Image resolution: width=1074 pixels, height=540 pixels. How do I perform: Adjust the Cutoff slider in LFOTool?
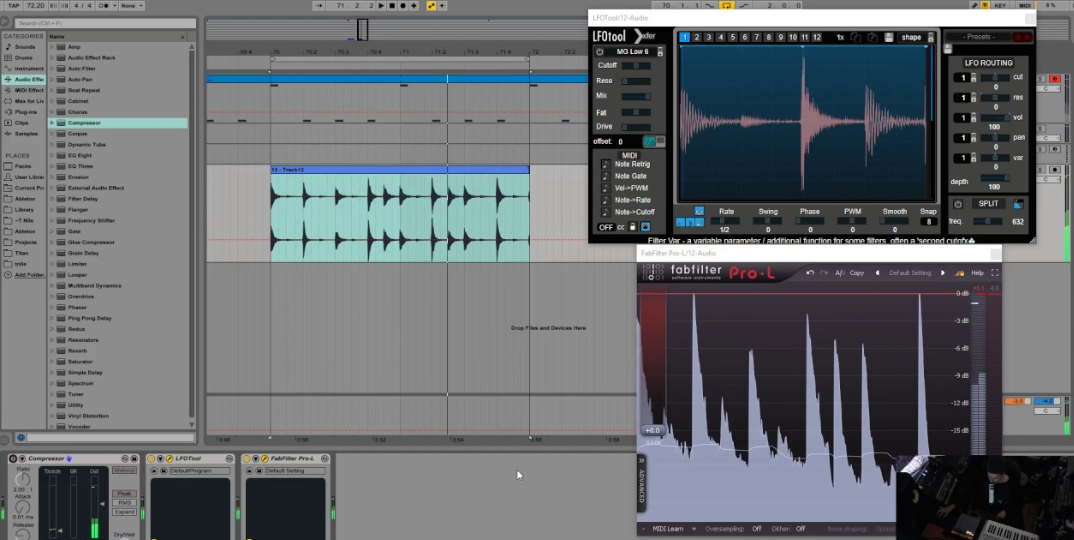[635, 66]
